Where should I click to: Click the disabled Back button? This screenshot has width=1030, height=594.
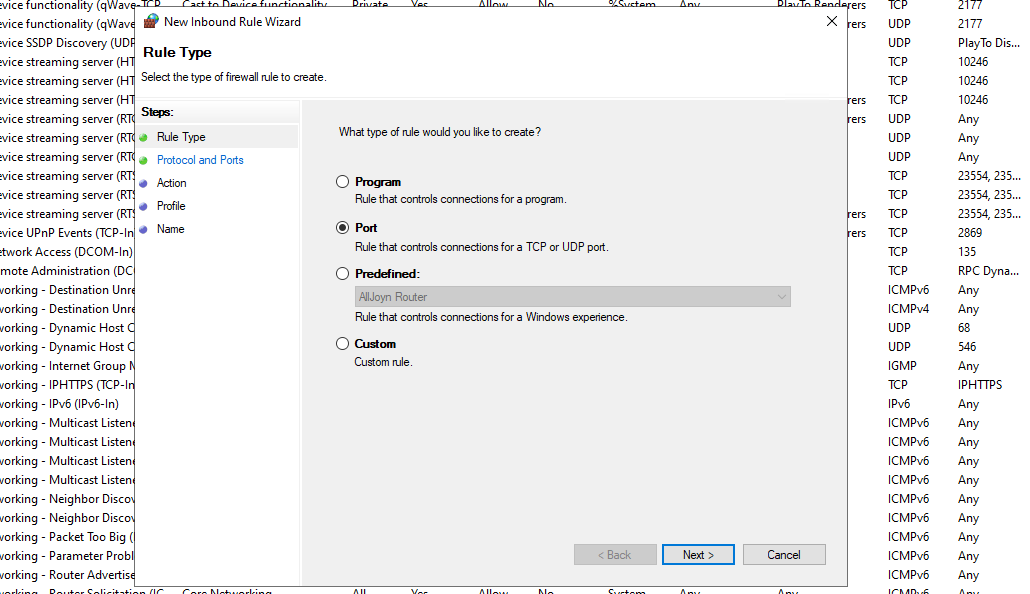tap(615, 555)
